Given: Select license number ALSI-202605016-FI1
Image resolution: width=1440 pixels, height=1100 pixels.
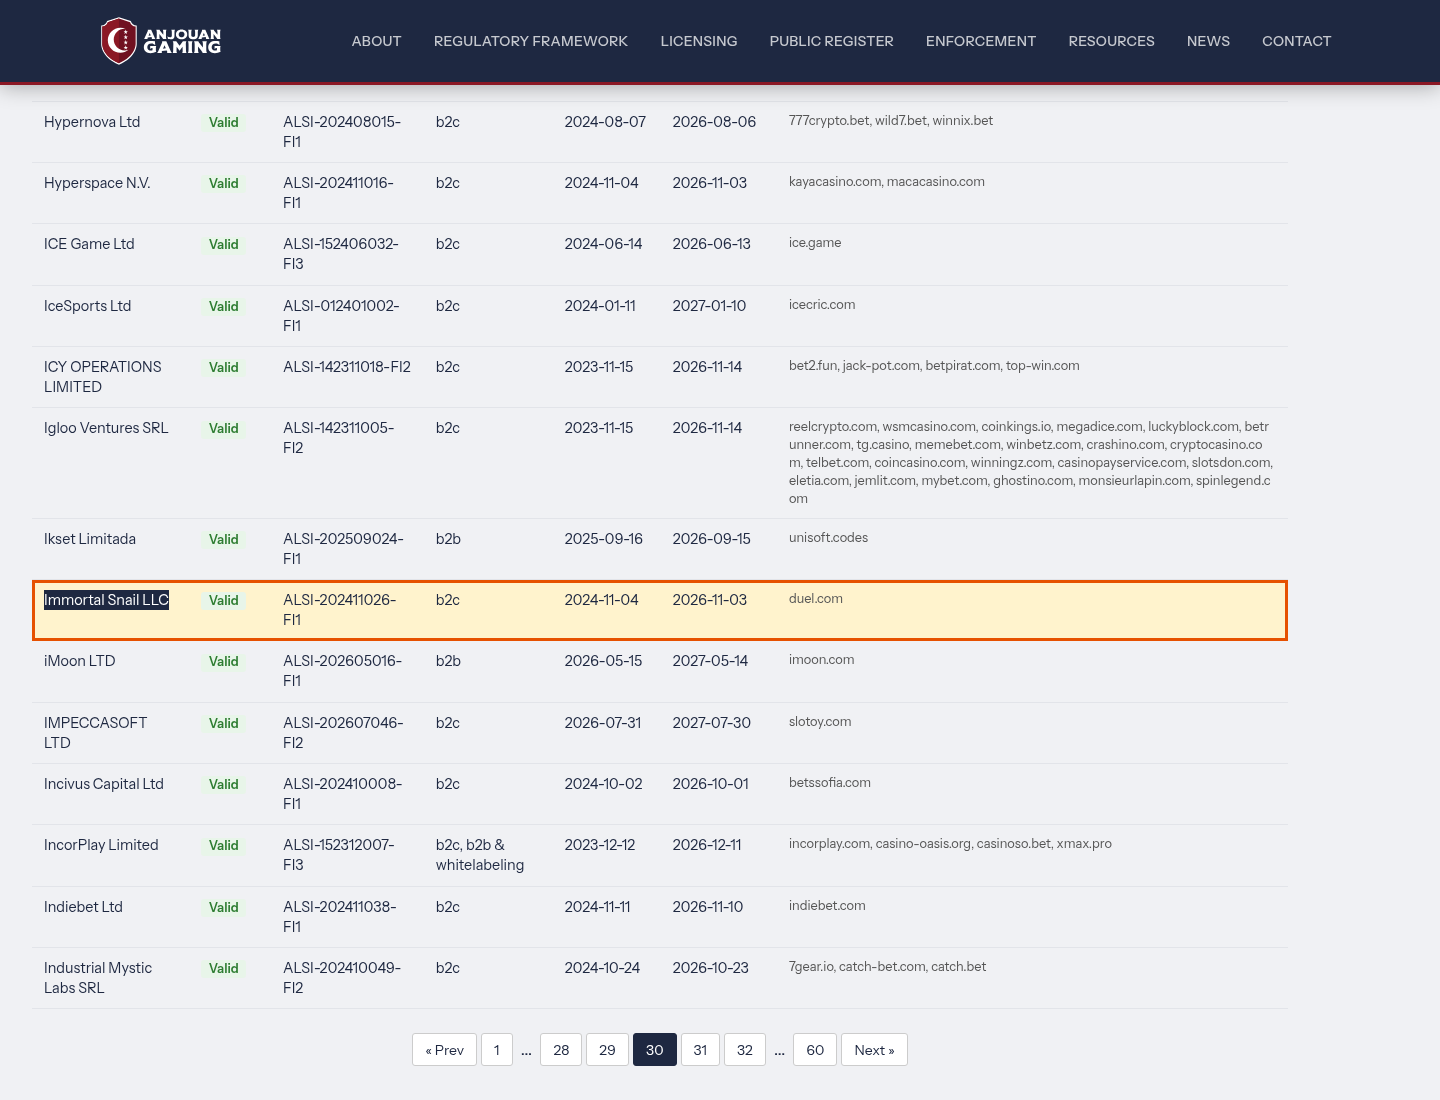Looking at the screenshot, I should point(342,671).
